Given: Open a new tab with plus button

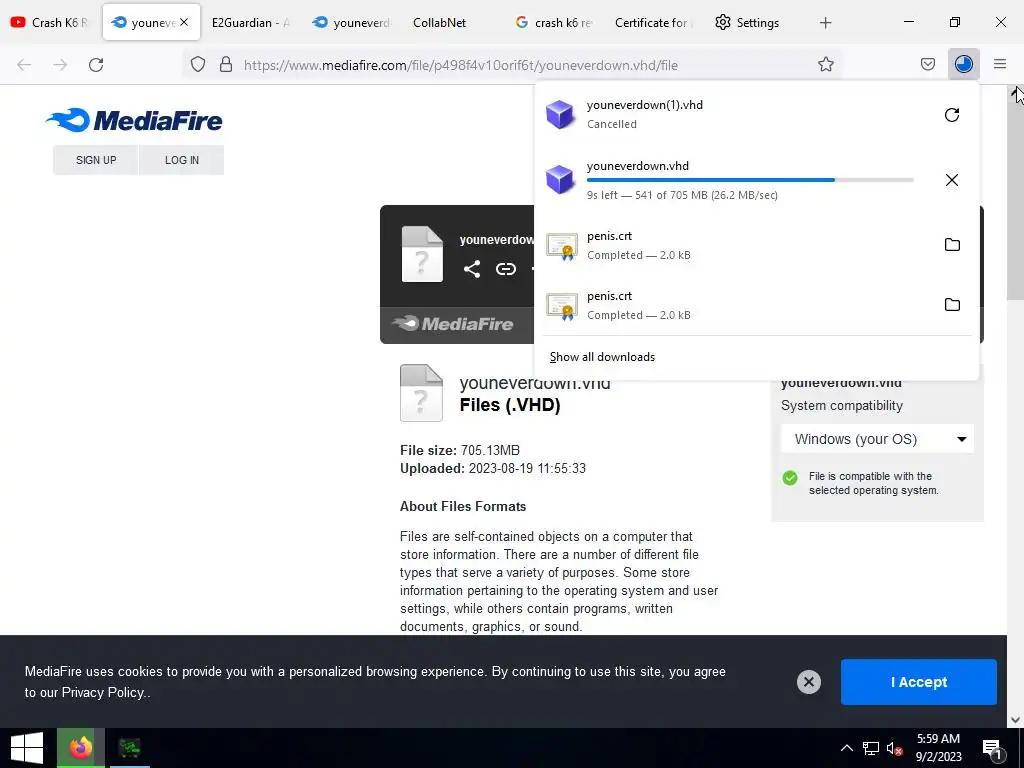Looking at the screenshot, I should pyautogui.click(x=825, y=23).
